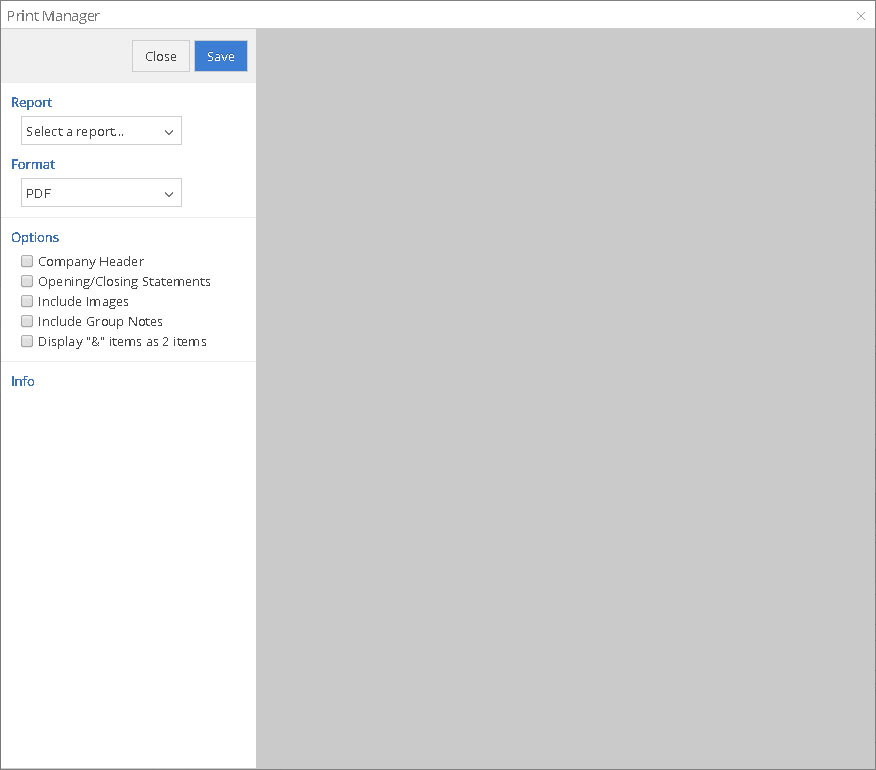
Task: Check the Include Images box
Action: click(x=28, y=301)
